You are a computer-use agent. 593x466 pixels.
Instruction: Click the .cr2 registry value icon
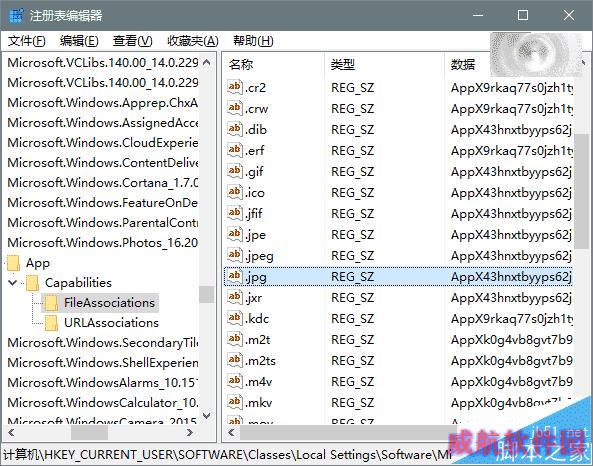(234, 87)
